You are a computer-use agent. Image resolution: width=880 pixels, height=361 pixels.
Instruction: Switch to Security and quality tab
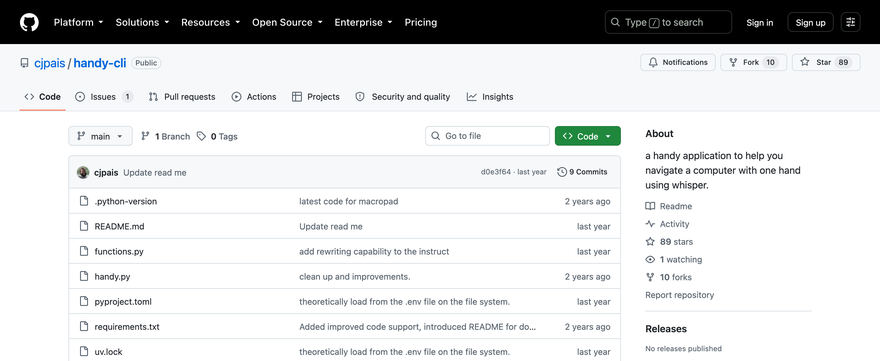403,97
